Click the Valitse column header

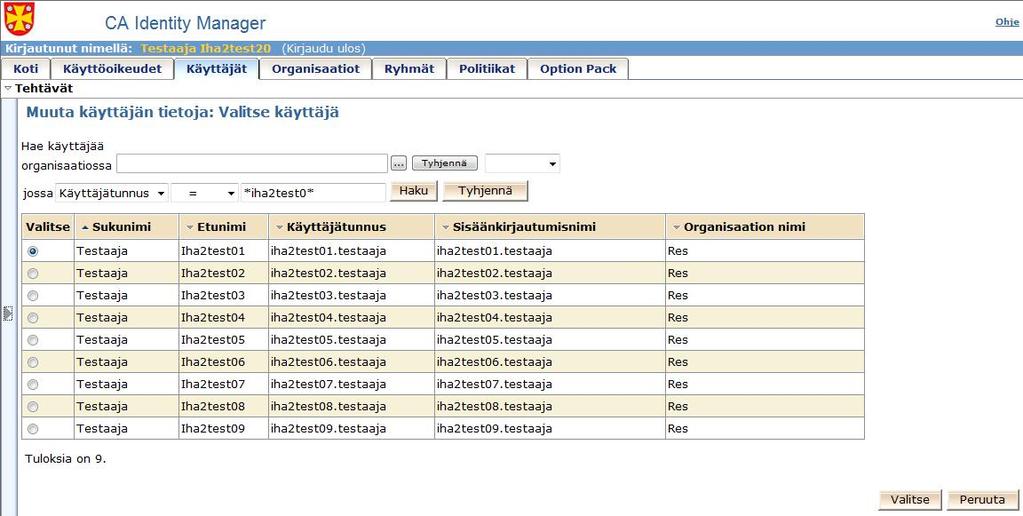point(48,227)
